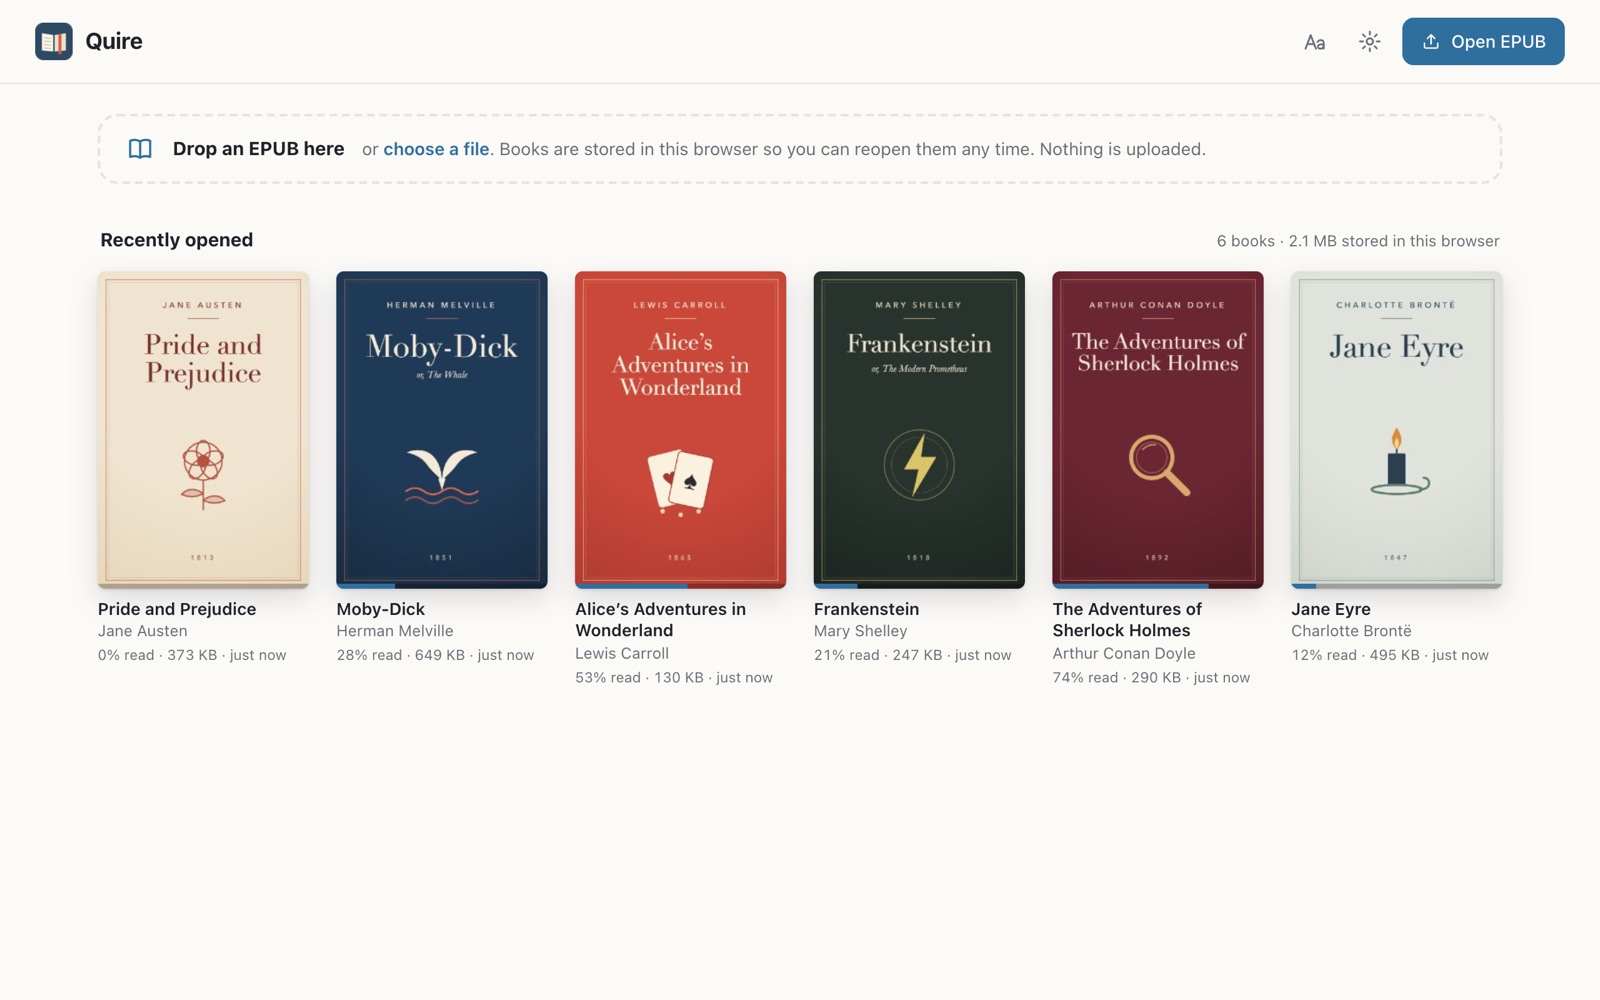The height and width of the screenshot is (1000, 1600).
Task: Open Alice's Adventures in Wonderland cover
Action: click(x=680, y=429)
